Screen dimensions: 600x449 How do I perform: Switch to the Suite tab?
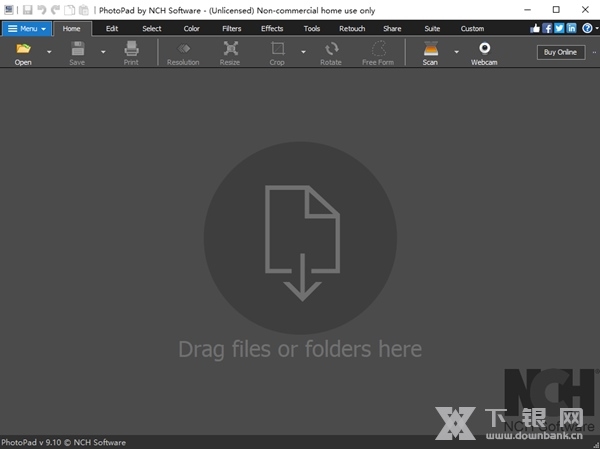[x=432, y=29]
